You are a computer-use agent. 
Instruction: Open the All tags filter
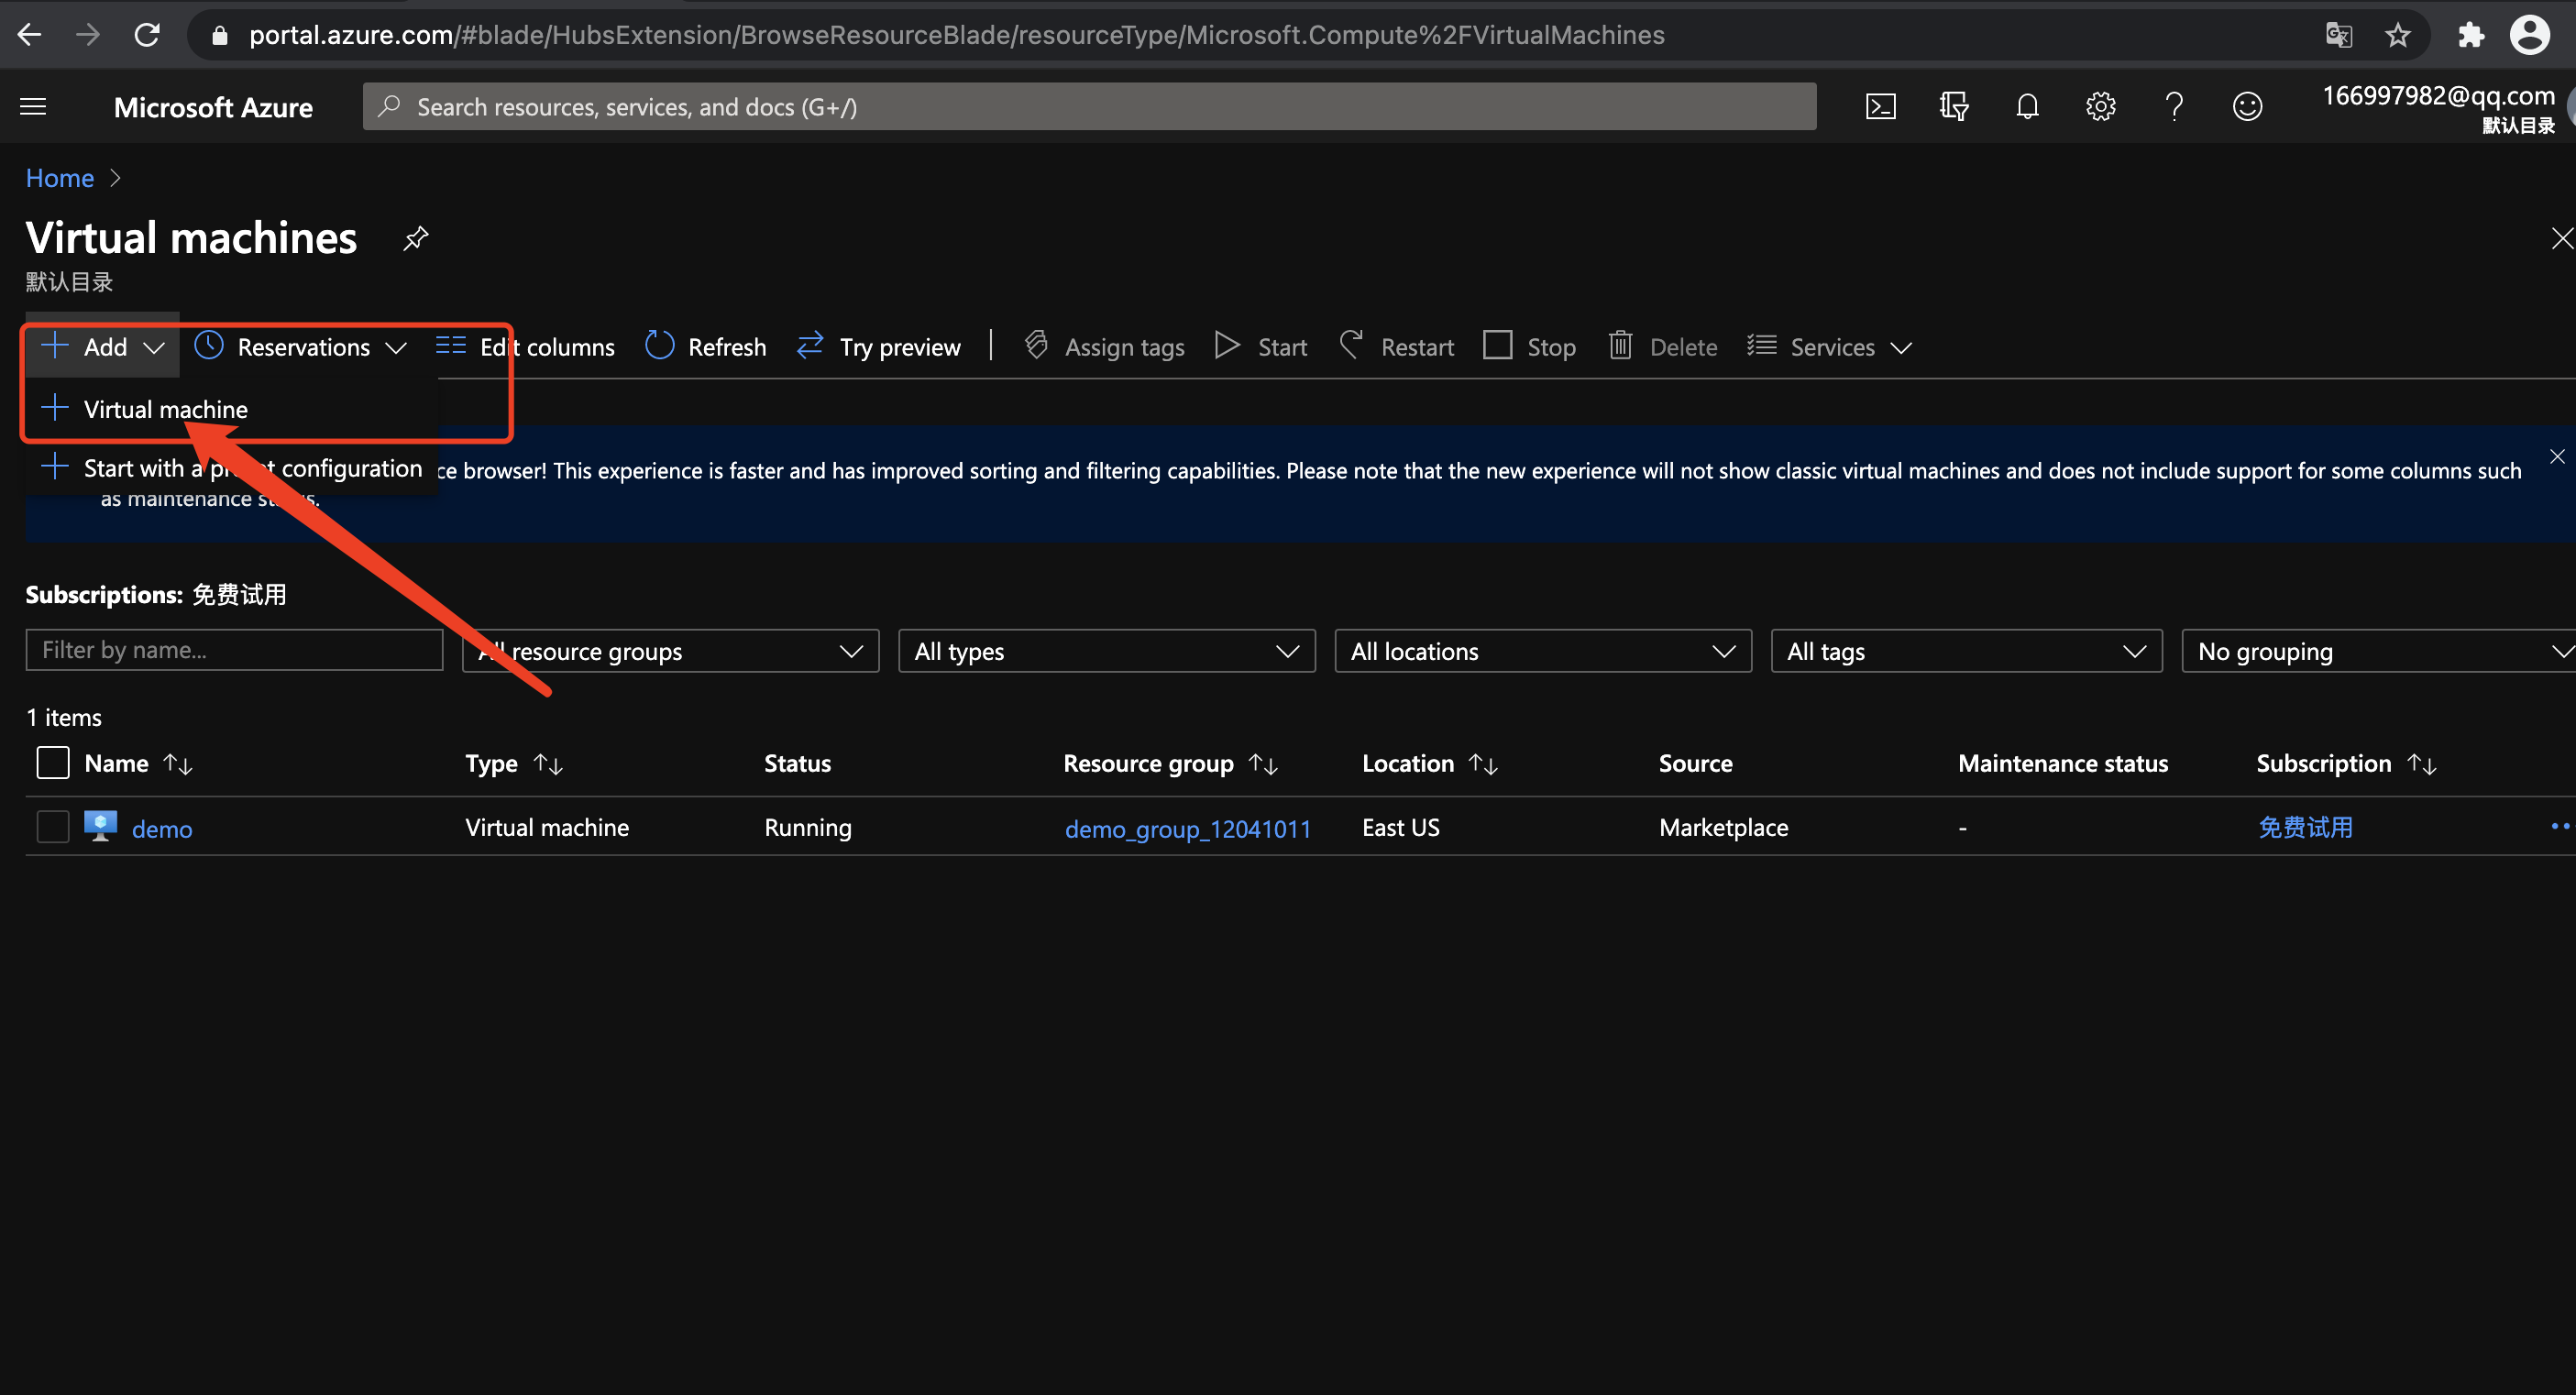click(1967, 651)
